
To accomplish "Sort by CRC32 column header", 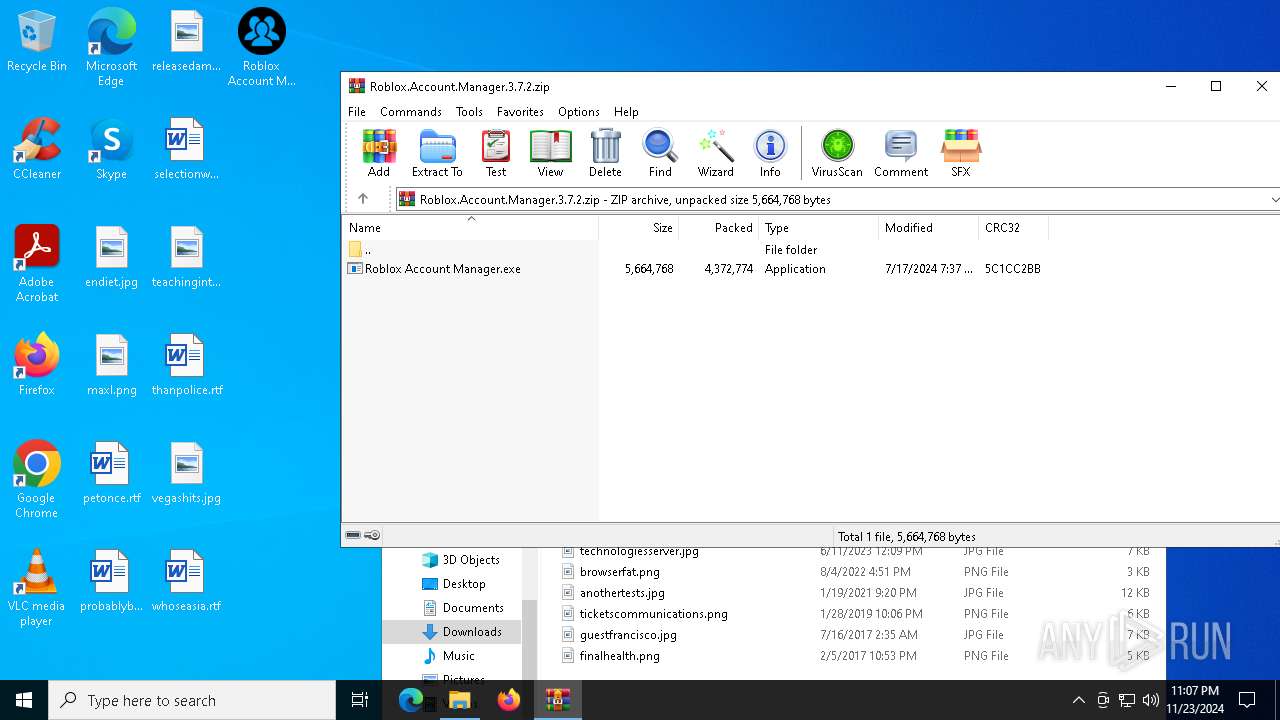I will click(1014, 228).
